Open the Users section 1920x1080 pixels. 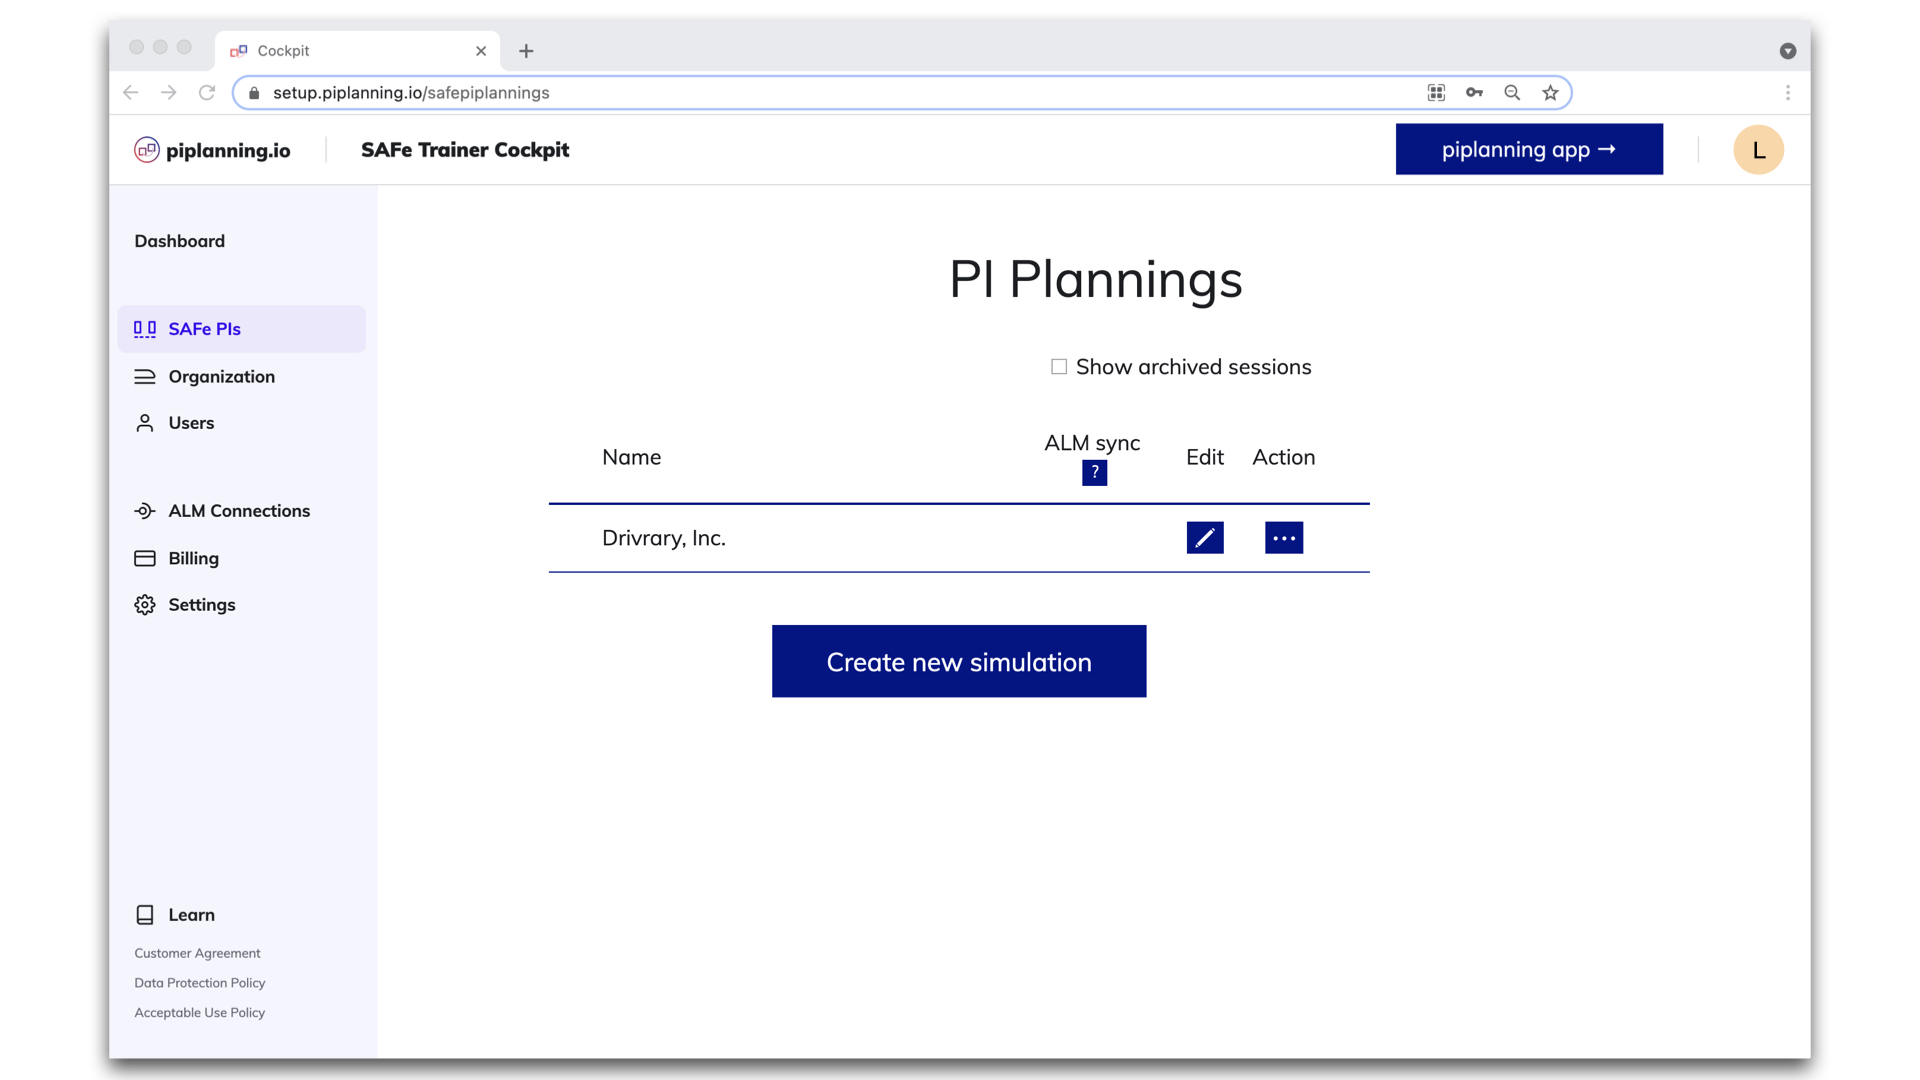tap(191, 423)
